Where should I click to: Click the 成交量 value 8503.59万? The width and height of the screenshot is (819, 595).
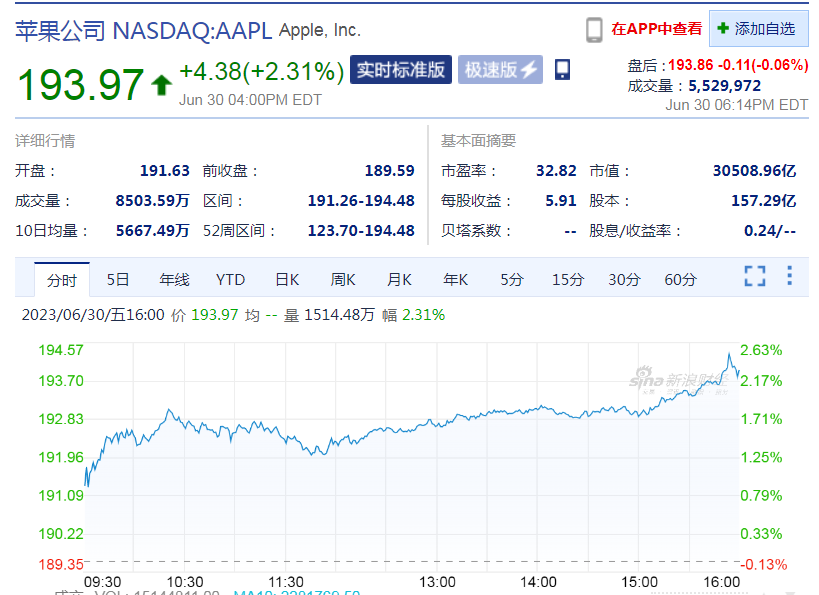[153, 201]
